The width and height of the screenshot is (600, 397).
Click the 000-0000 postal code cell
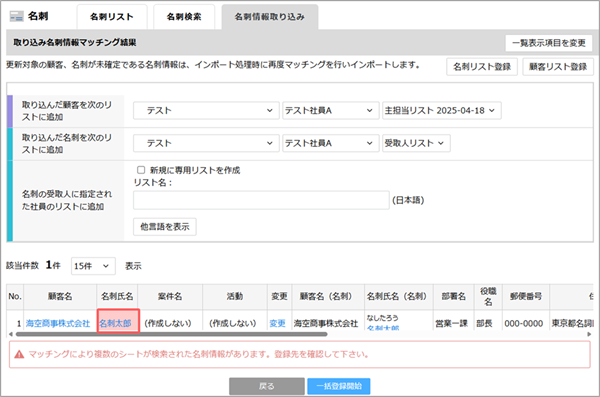523,323
